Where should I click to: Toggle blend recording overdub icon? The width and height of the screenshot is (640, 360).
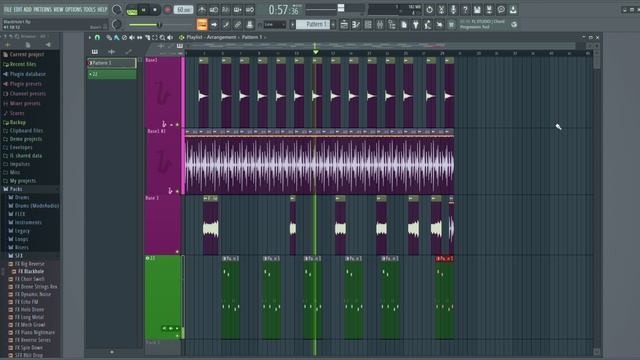click(x=238, y=9)
